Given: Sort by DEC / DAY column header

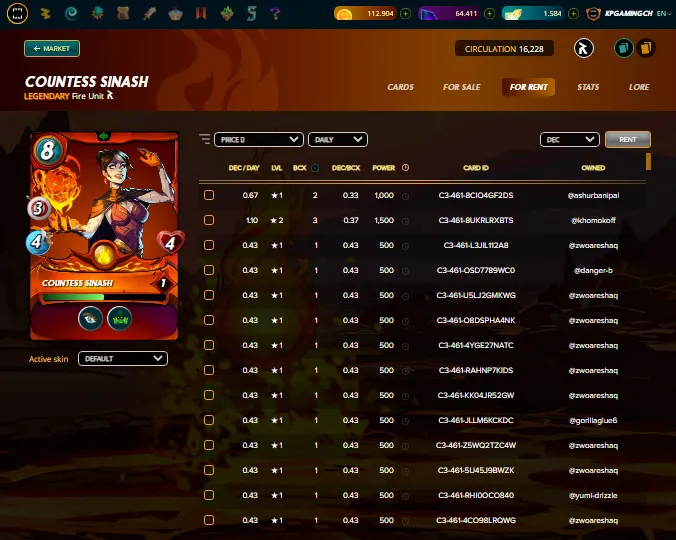Looking at the screenshot, I should pyautogui.click(x=244, y=168).
